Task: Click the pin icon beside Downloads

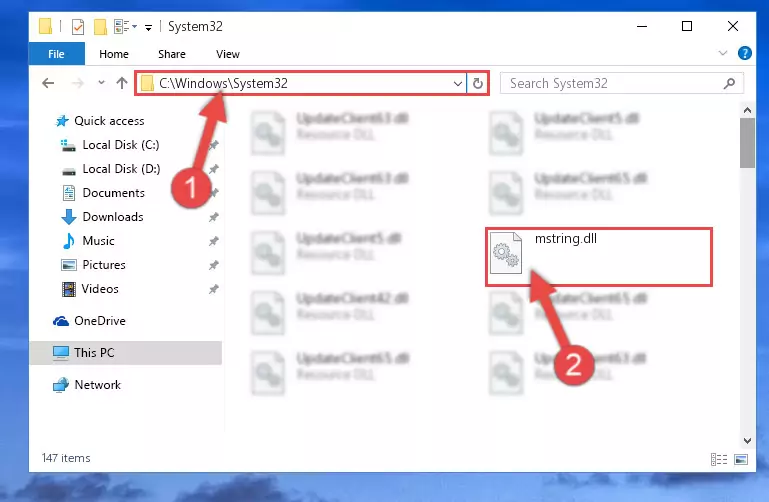Action: click(x=213, y=217)
